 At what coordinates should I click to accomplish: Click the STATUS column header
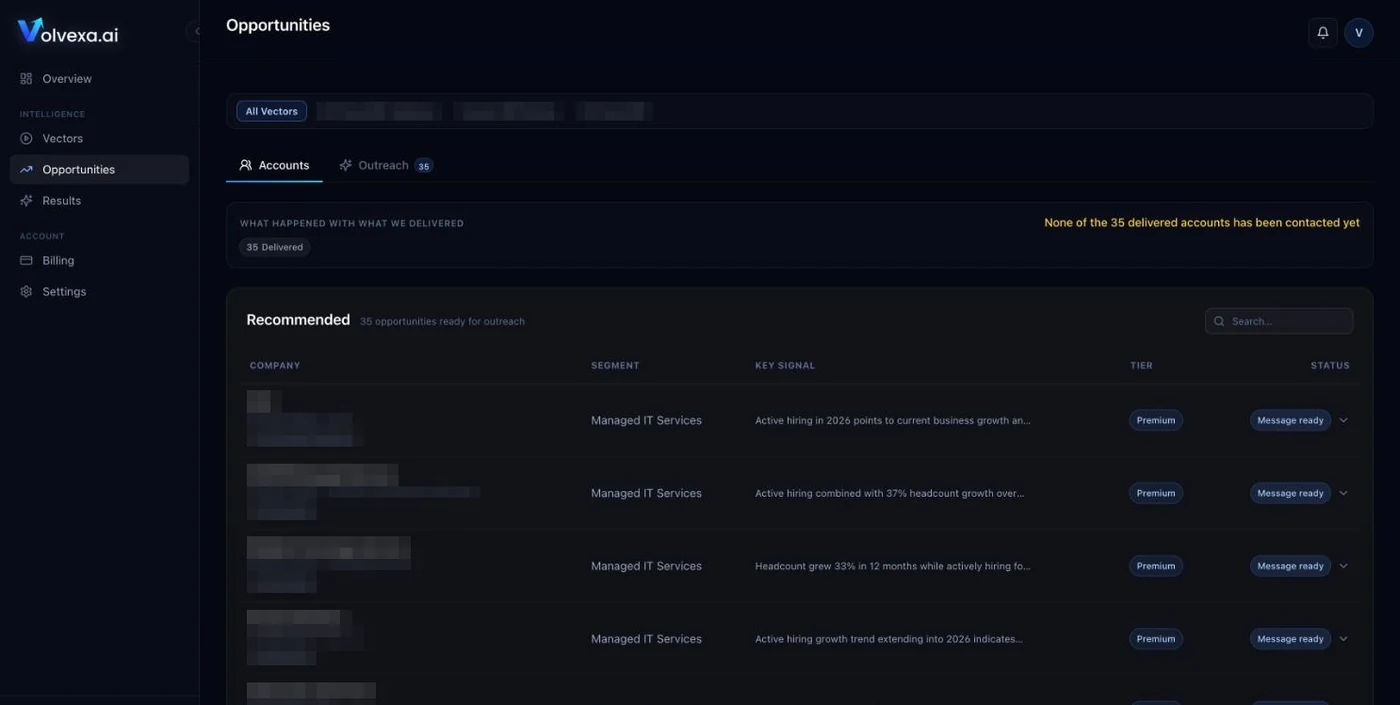click(1330, 365)
